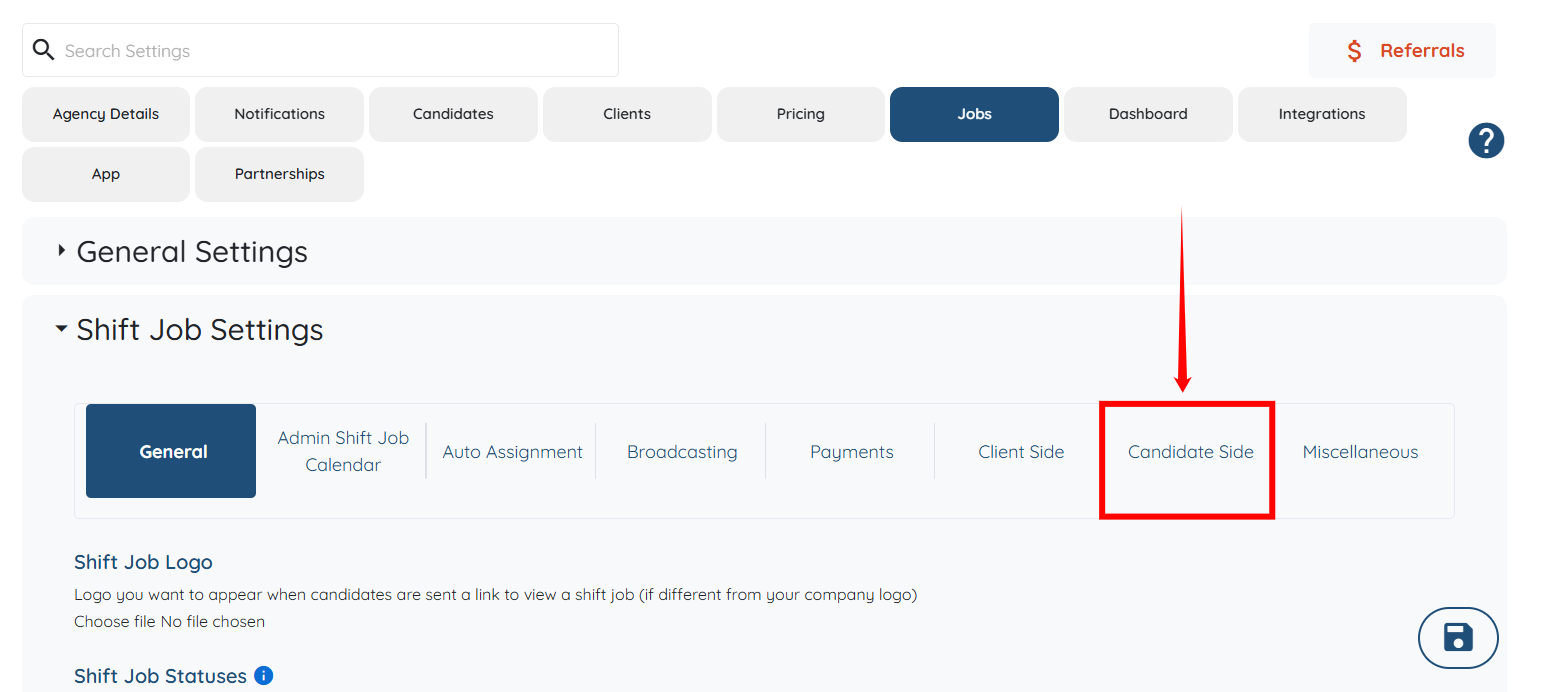Open the Broadcasting sub-tab
This screenshot has height=692, width=1542.
tap(682, 452)
